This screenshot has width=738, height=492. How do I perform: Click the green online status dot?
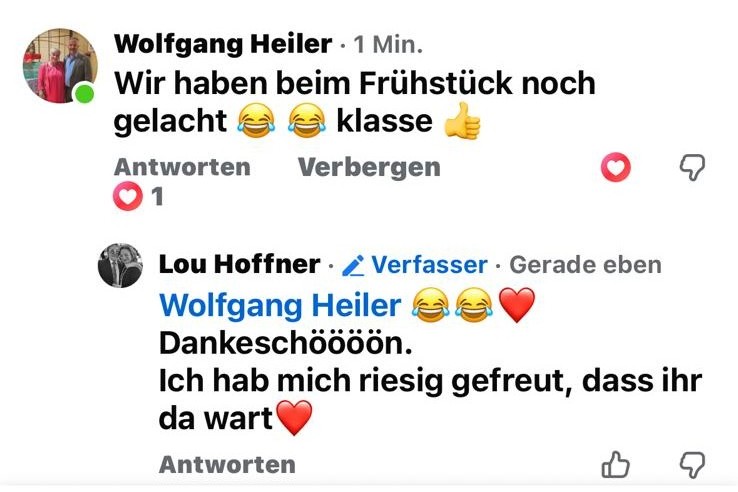pyautogui.click(x=85, y=93)
